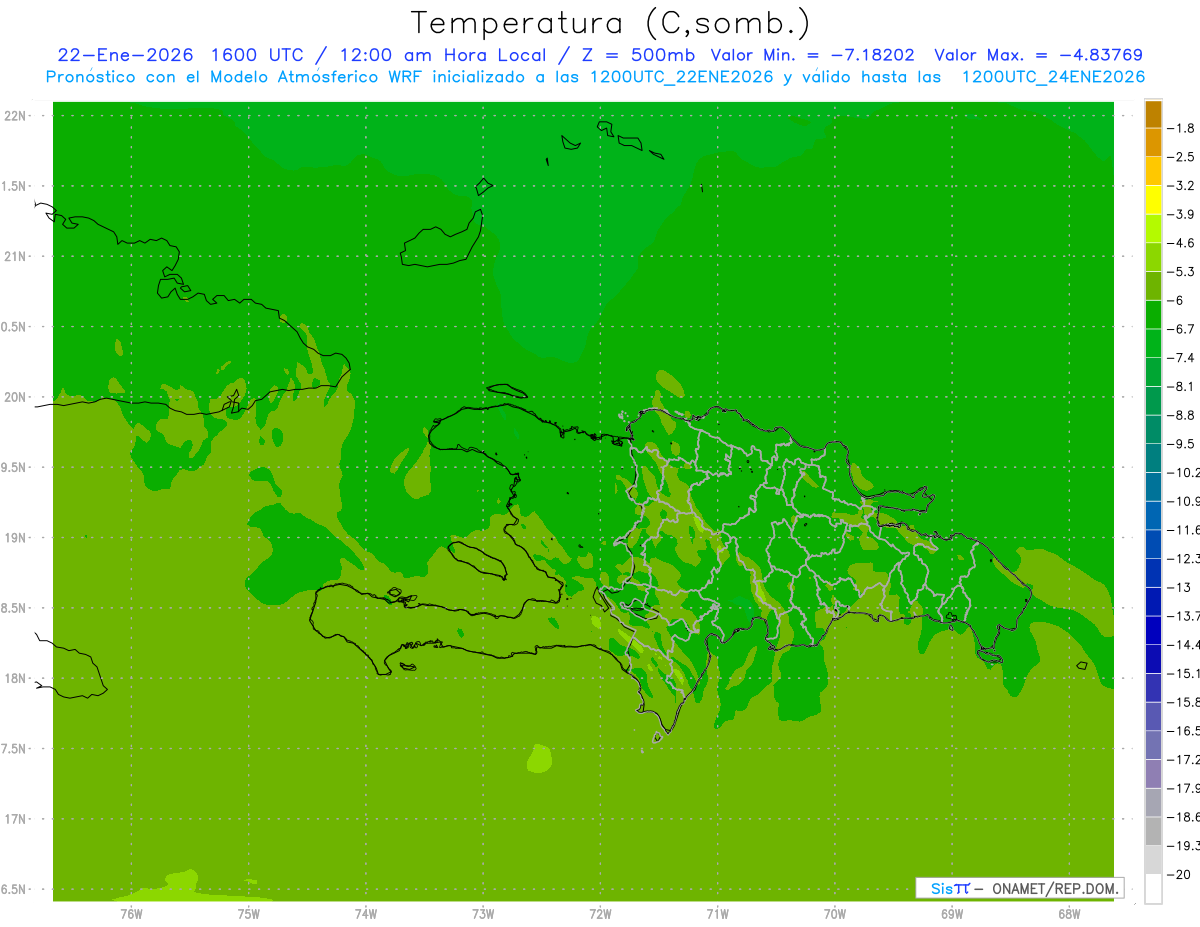Click the "1200UTC_24ENE2026" valid-until time text
This screenshot has height=927, width=1200.
(x=1053, y=77)
